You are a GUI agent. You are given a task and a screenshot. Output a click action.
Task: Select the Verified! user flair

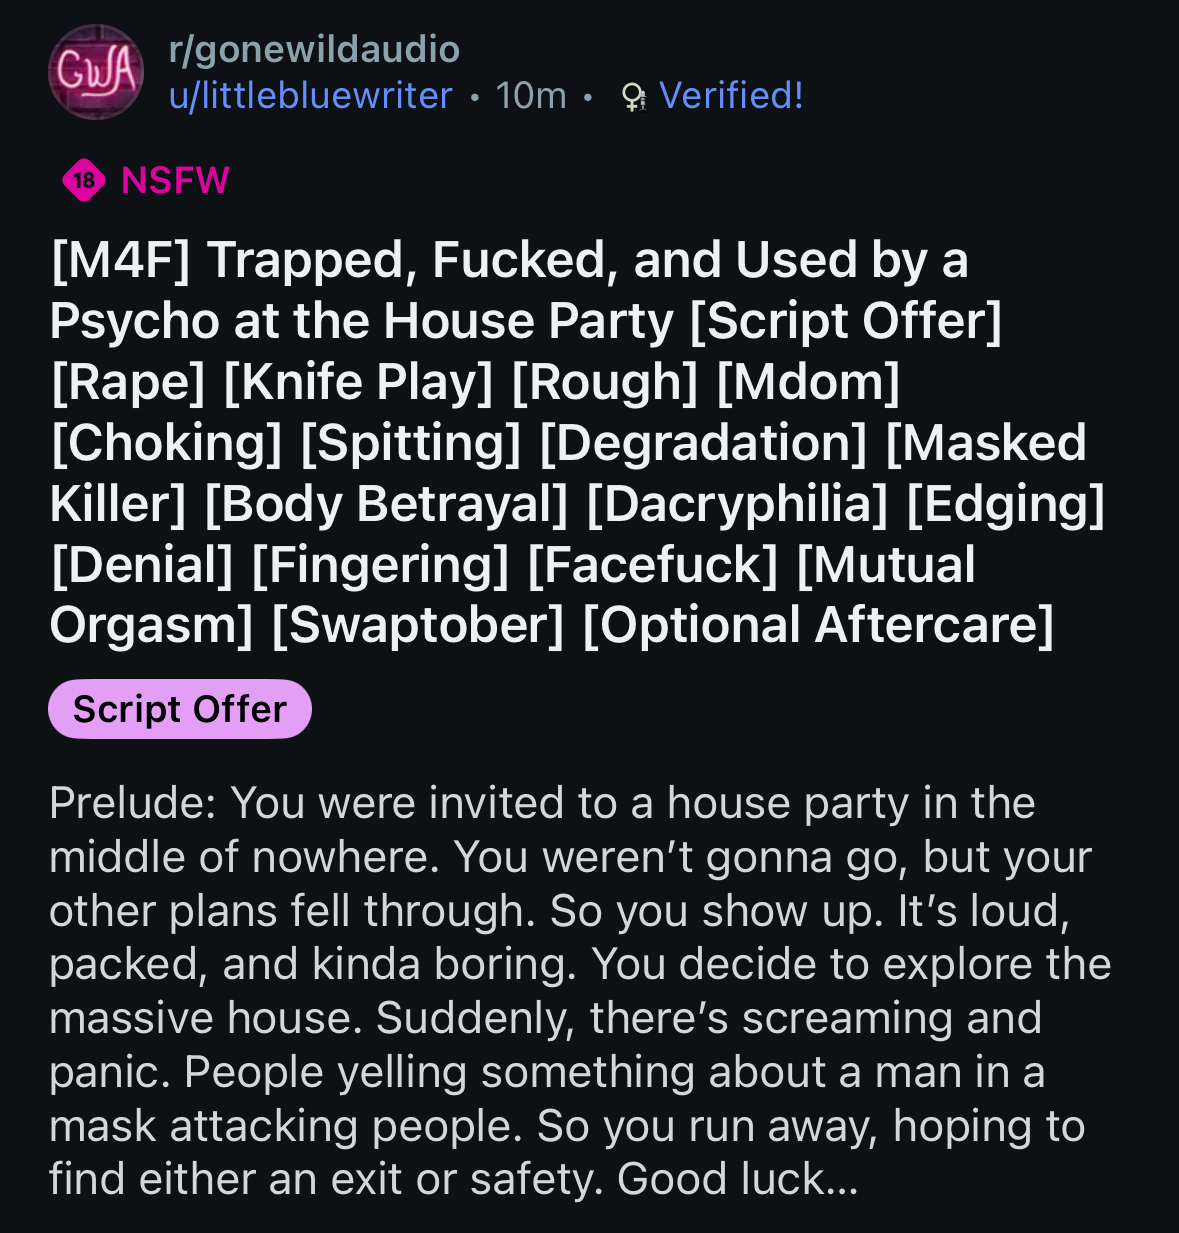(x=731, y=96)
